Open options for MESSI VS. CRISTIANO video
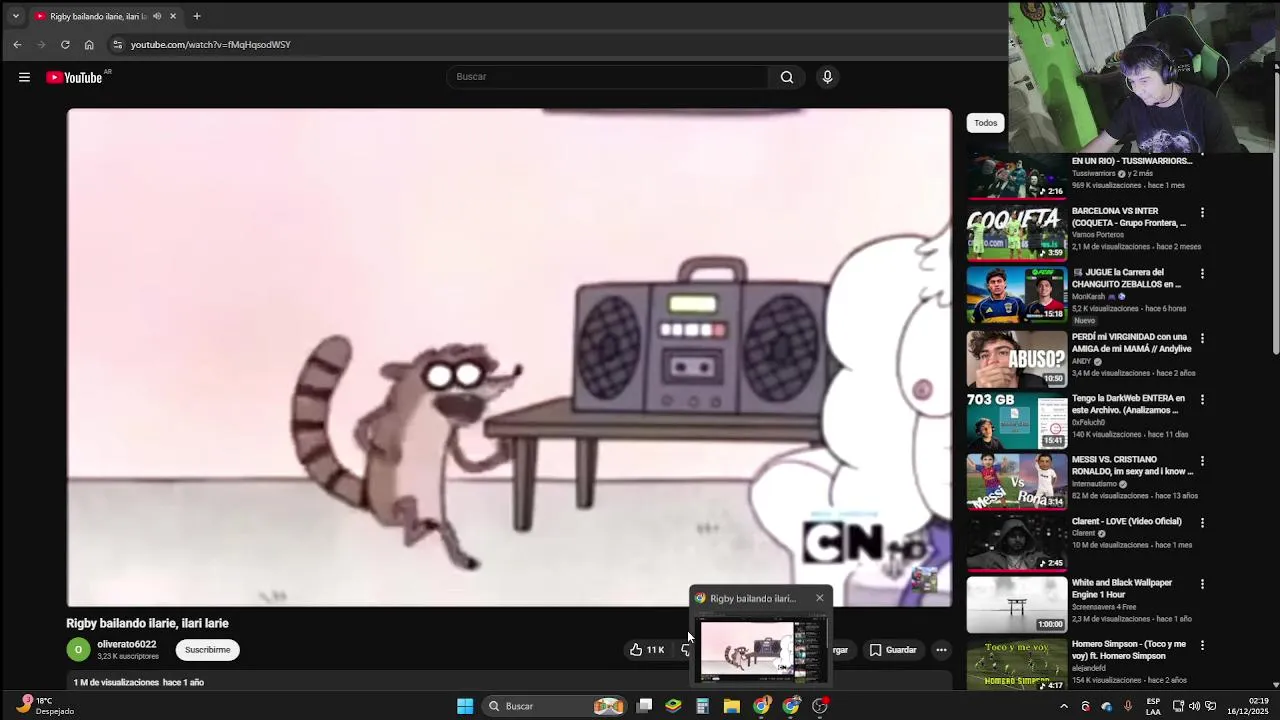 (1202, 461)
